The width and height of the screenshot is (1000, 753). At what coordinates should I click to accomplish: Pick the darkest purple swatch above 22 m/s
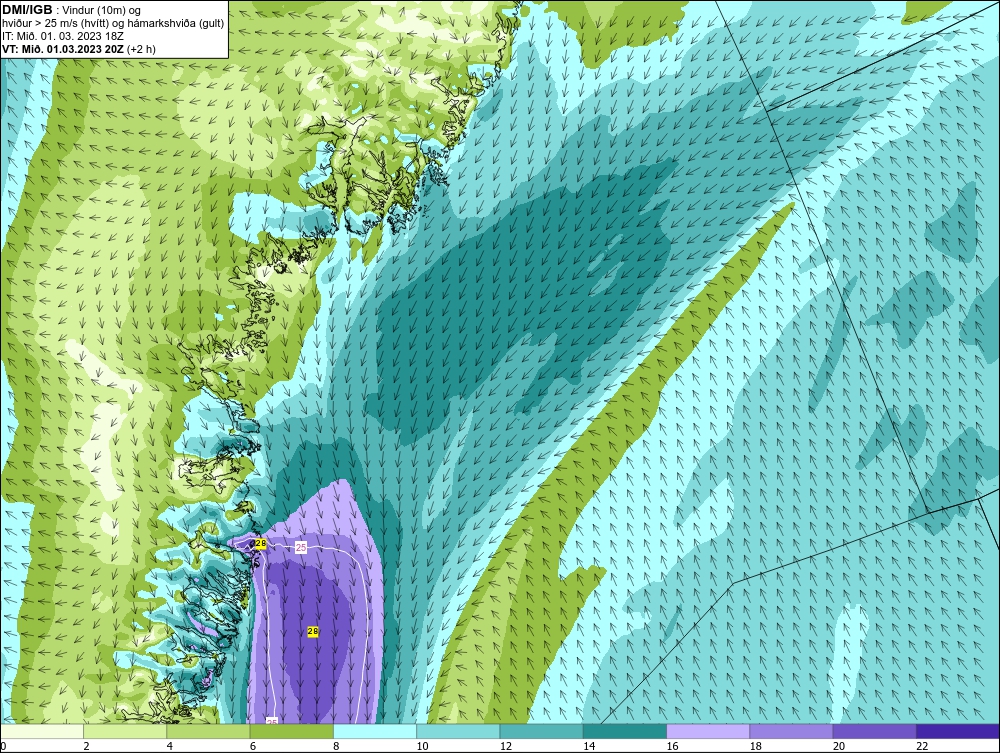[958, 731]
